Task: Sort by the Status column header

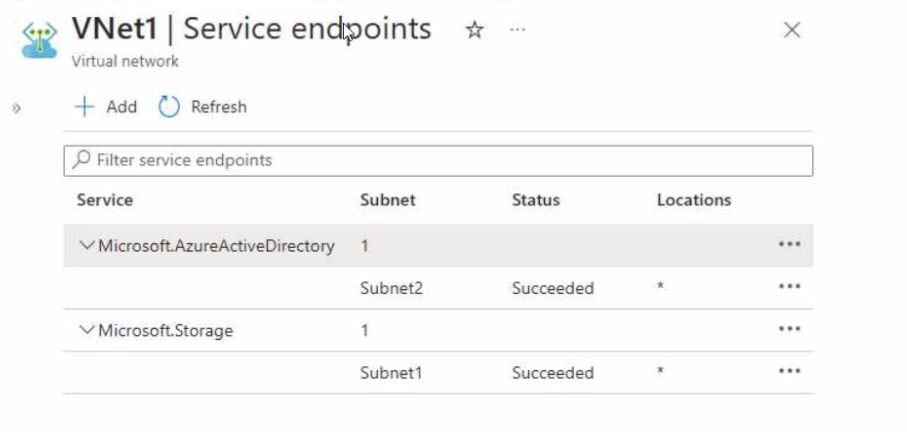Action: (x=536, y=200)
